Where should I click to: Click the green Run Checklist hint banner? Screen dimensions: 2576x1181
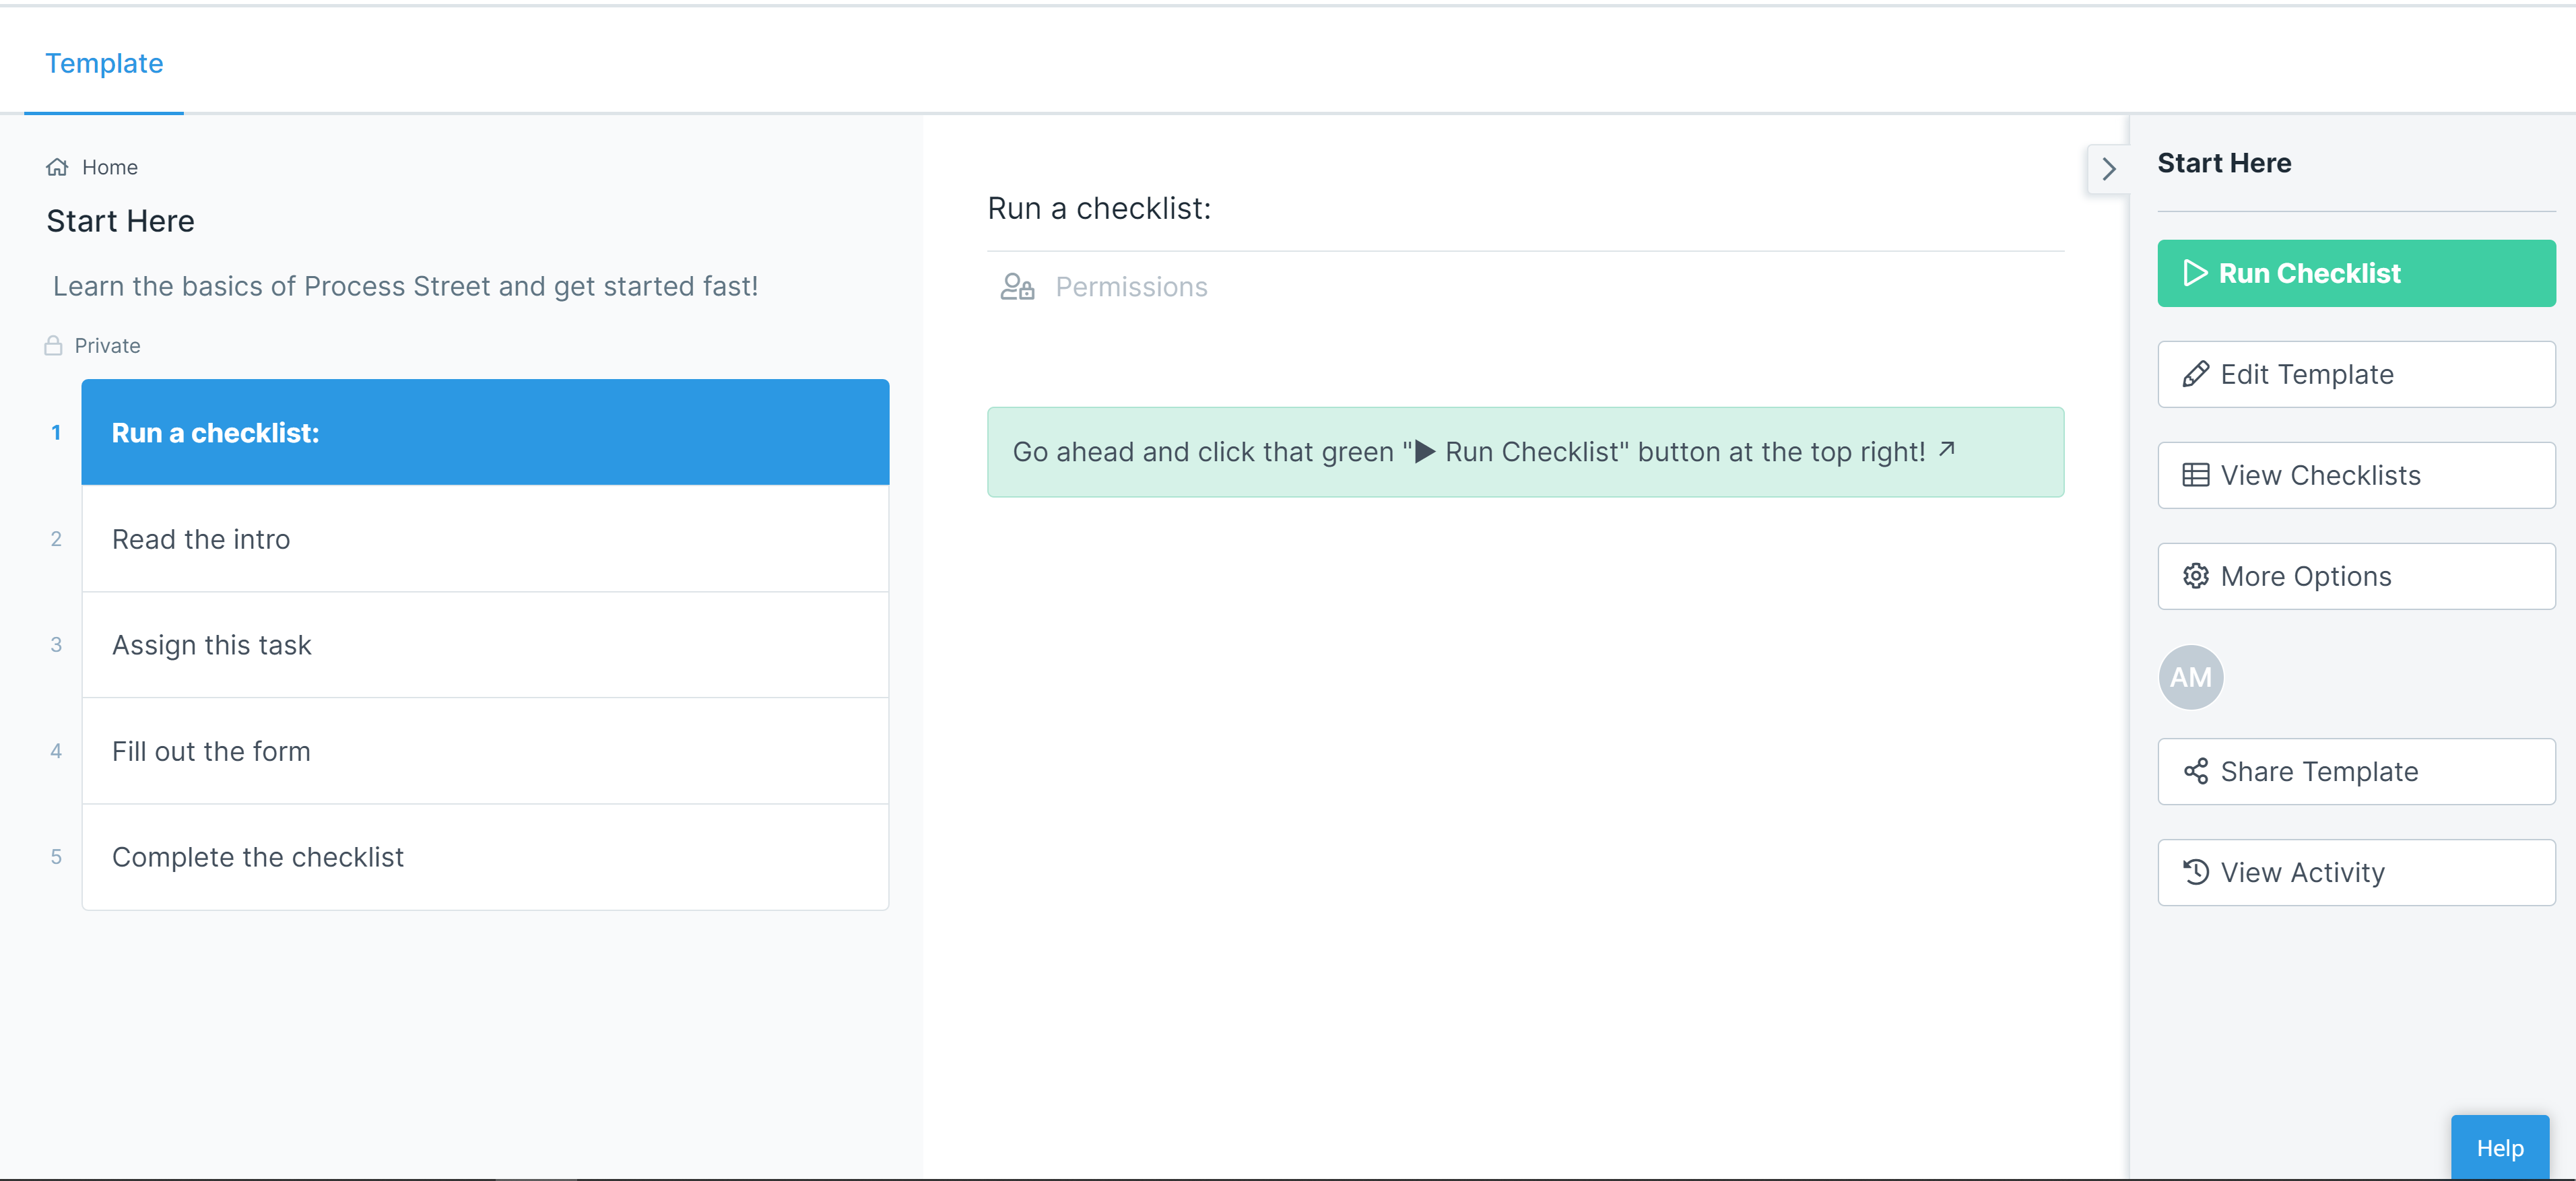pos(1524,452)
